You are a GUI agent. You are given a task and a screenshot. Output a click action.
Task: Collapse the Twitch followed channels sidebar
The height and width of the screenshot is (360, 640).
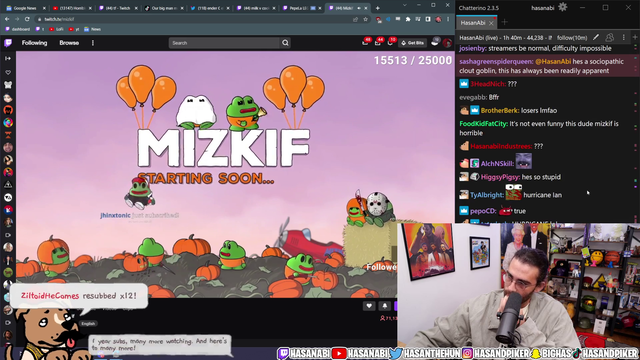point(8,58)
